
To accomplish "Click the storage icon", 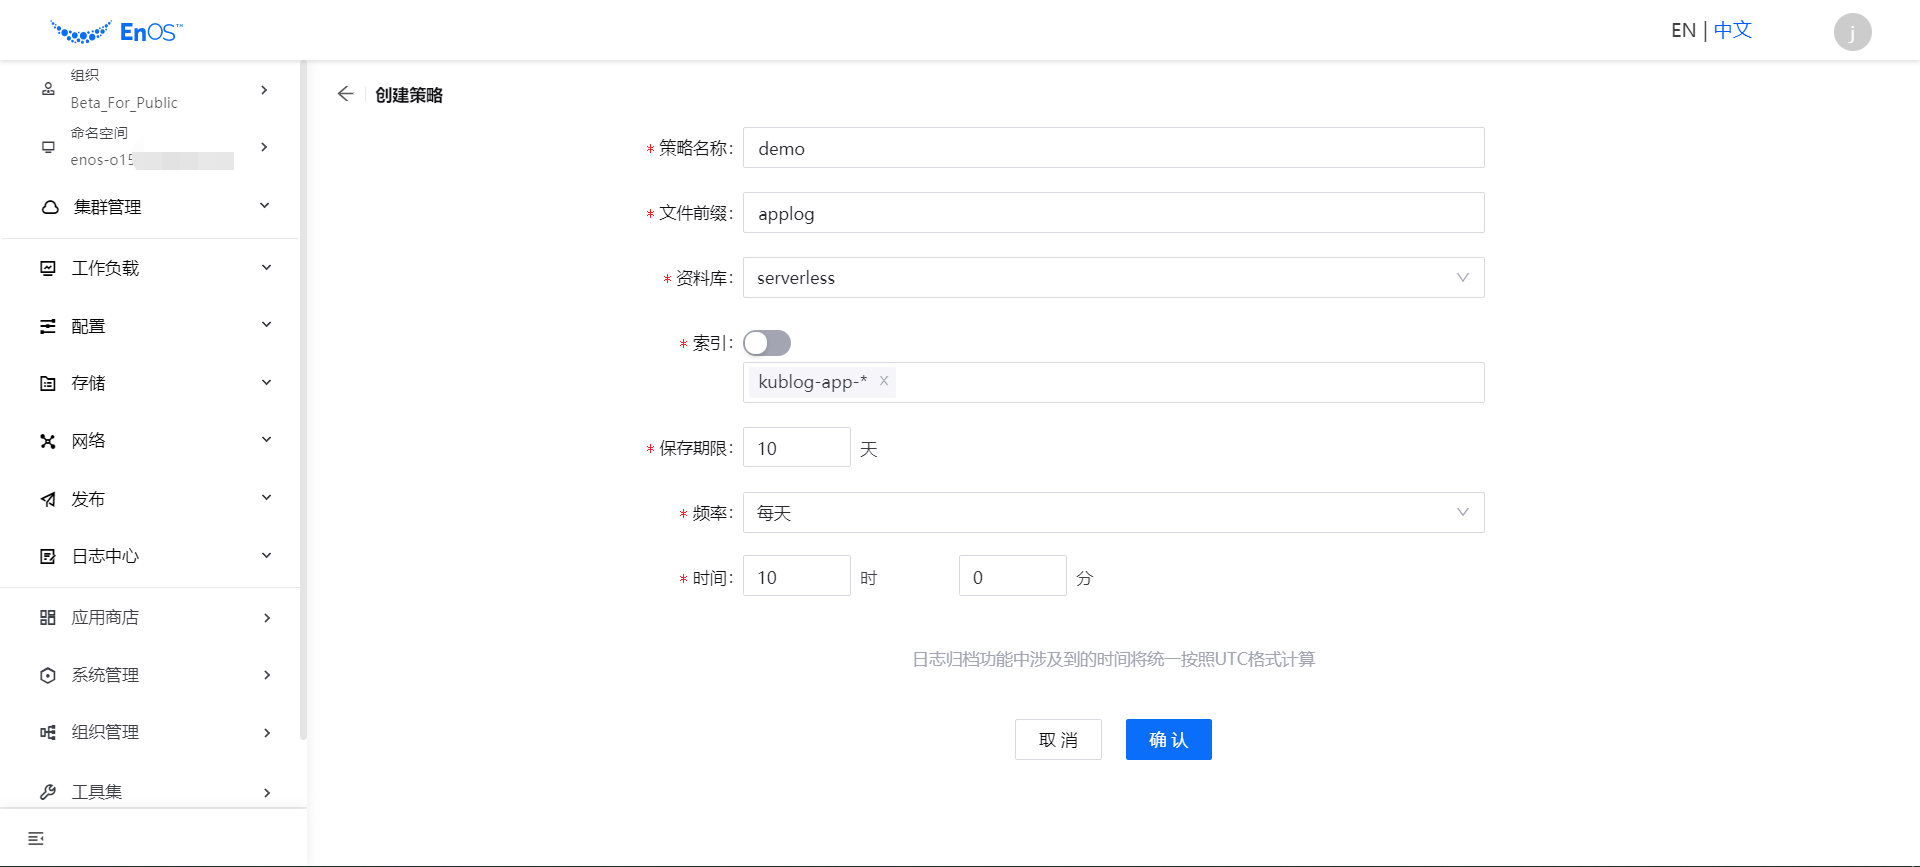I will click(48, 383).
